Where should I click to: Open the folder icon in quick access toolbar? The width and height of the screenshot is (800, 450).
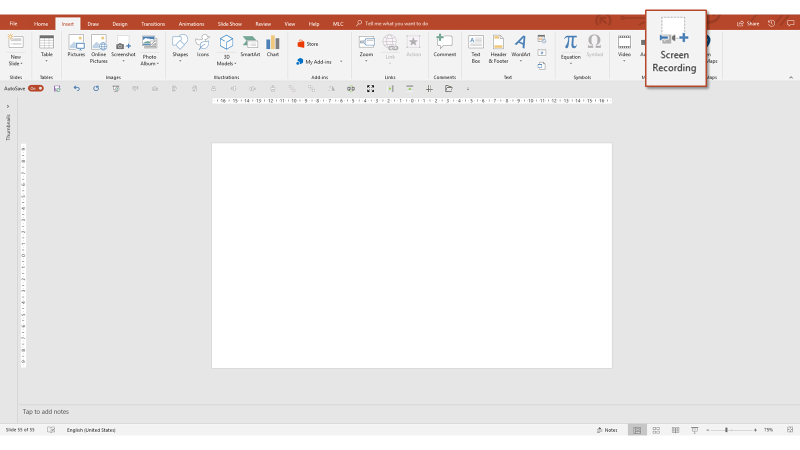pos(448,88)
